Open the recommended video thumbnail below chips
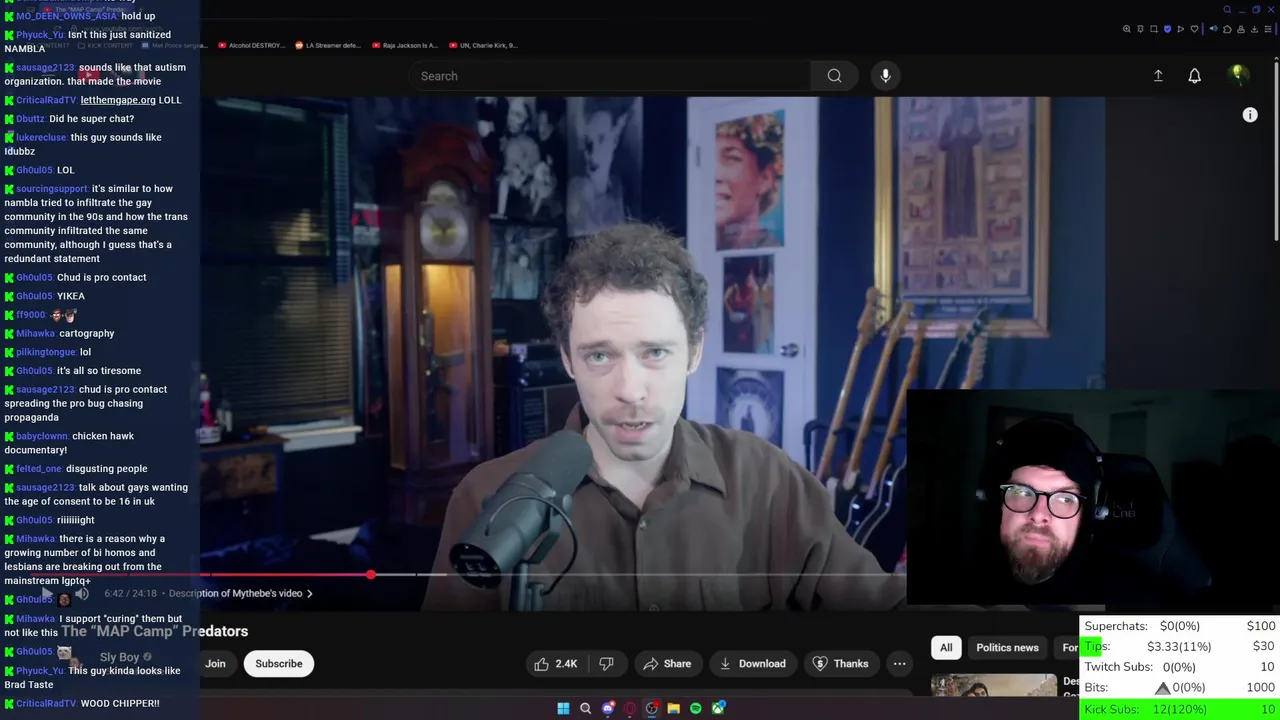Screen dimensions: 1280x720 (994, 685)
